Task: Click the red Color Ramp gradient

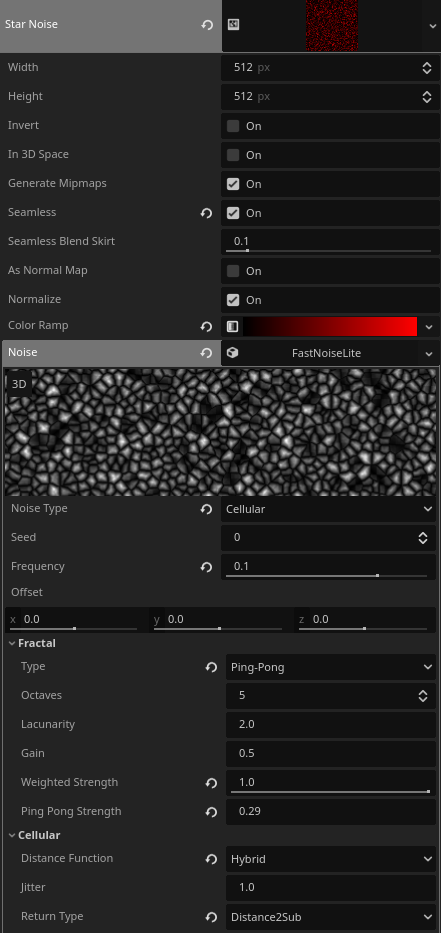Action: point(330,327)
